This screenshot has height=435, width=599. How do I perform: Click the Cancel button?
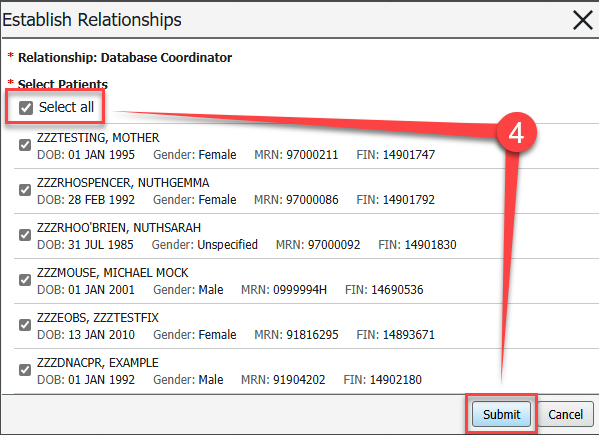[x=565, y=414]
